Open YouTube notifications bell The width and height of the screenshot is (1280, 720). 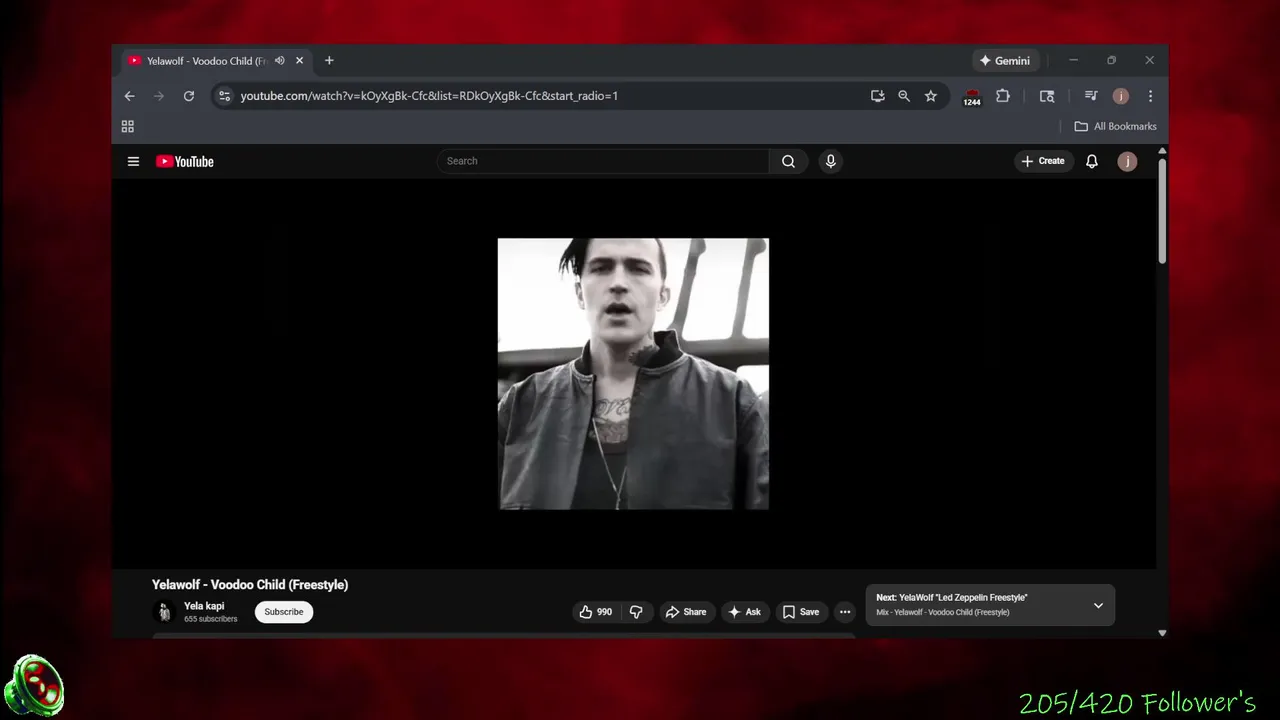(x=1092, y=161)
